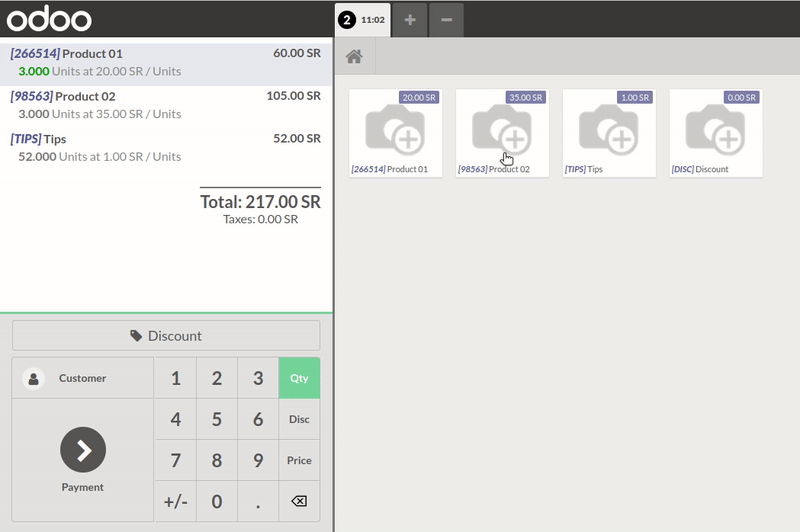The height and width of the screenshot is (532, 800).
Task: Switch numpad to Disc mode
Action: pos(299,419)
